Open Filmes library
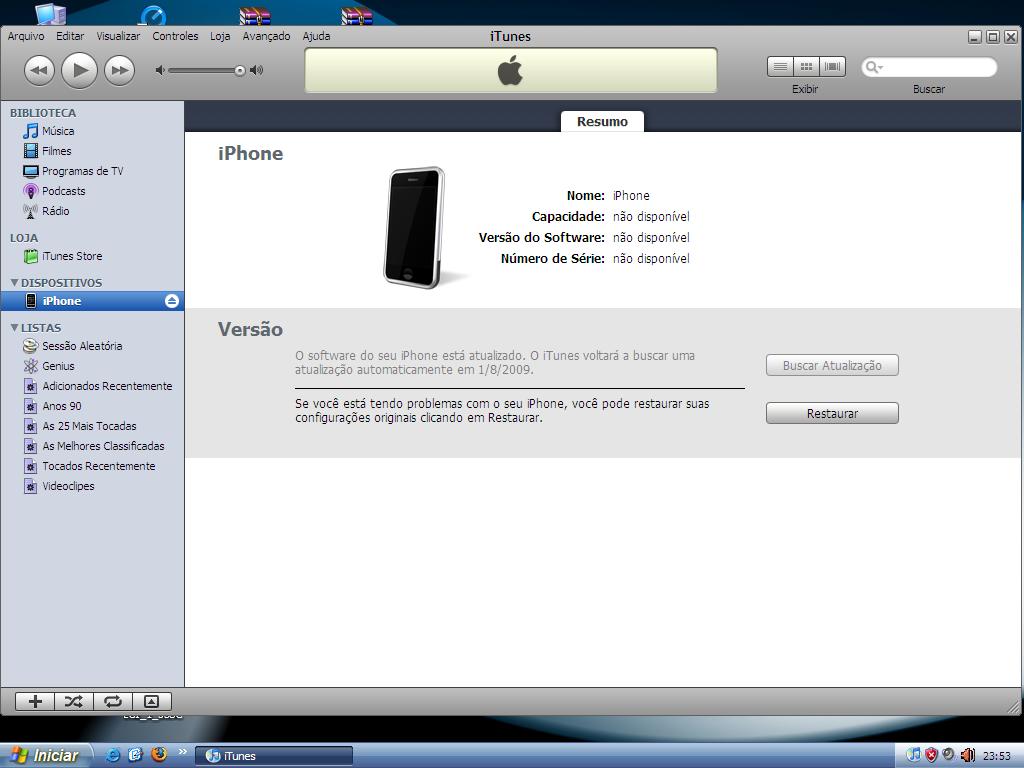This screenshot has width=1024, height=768. (92, 151)
